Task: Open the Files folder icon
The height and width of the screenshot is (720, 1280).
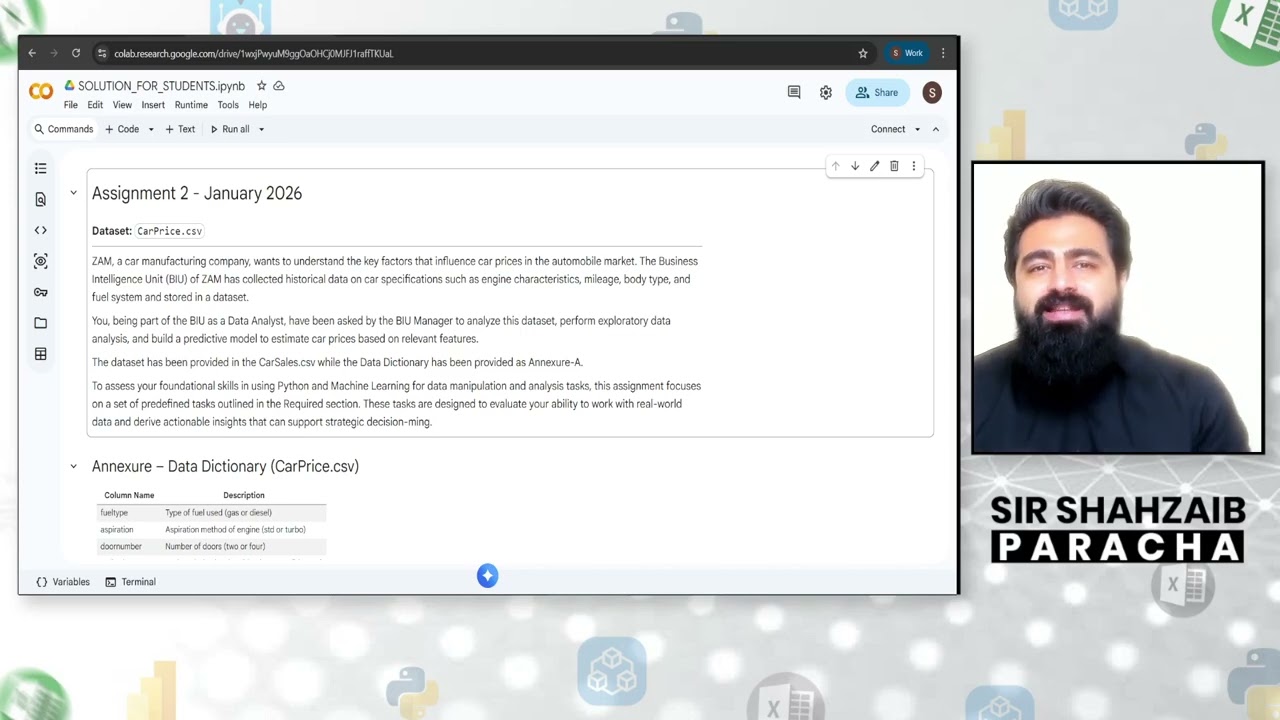Action: pyautogui.click(x=40, y=323)
